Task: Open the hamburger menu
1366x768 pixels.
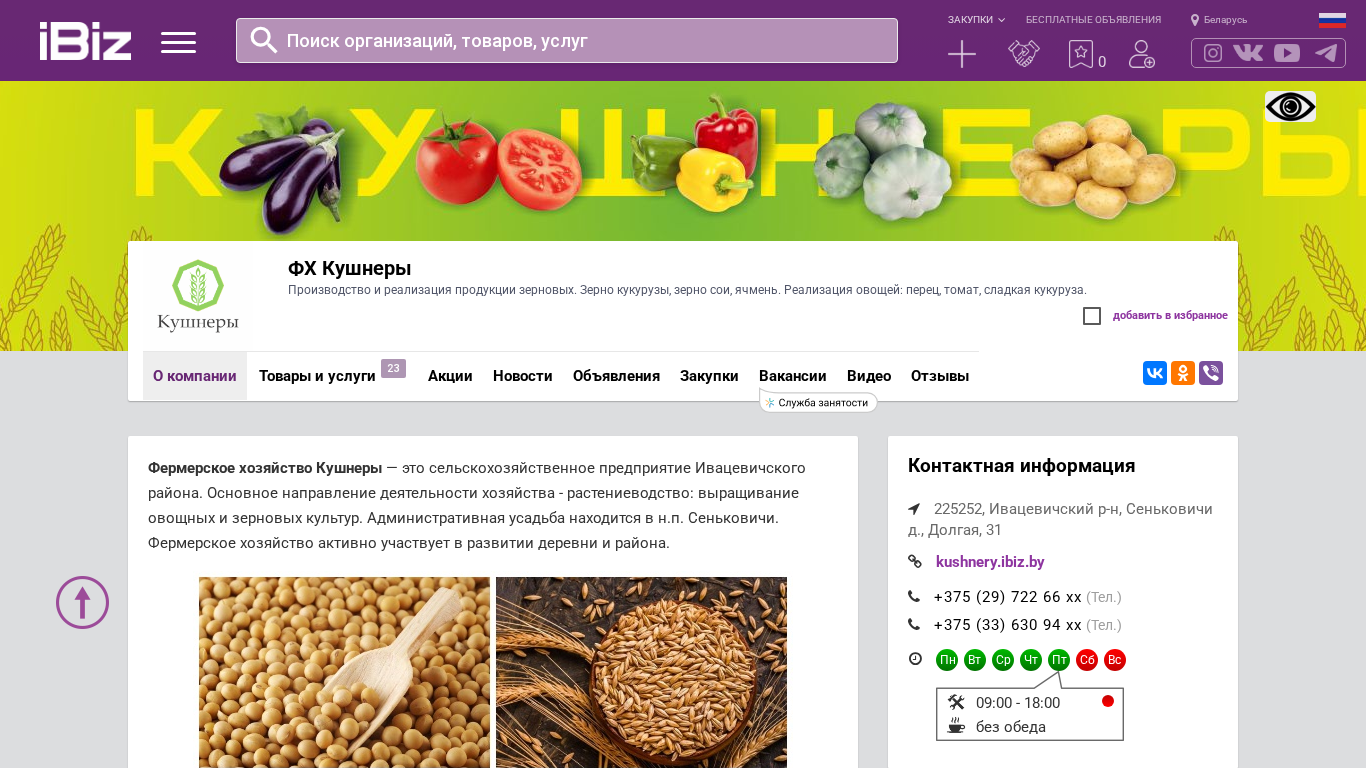Action: point(178,42)
